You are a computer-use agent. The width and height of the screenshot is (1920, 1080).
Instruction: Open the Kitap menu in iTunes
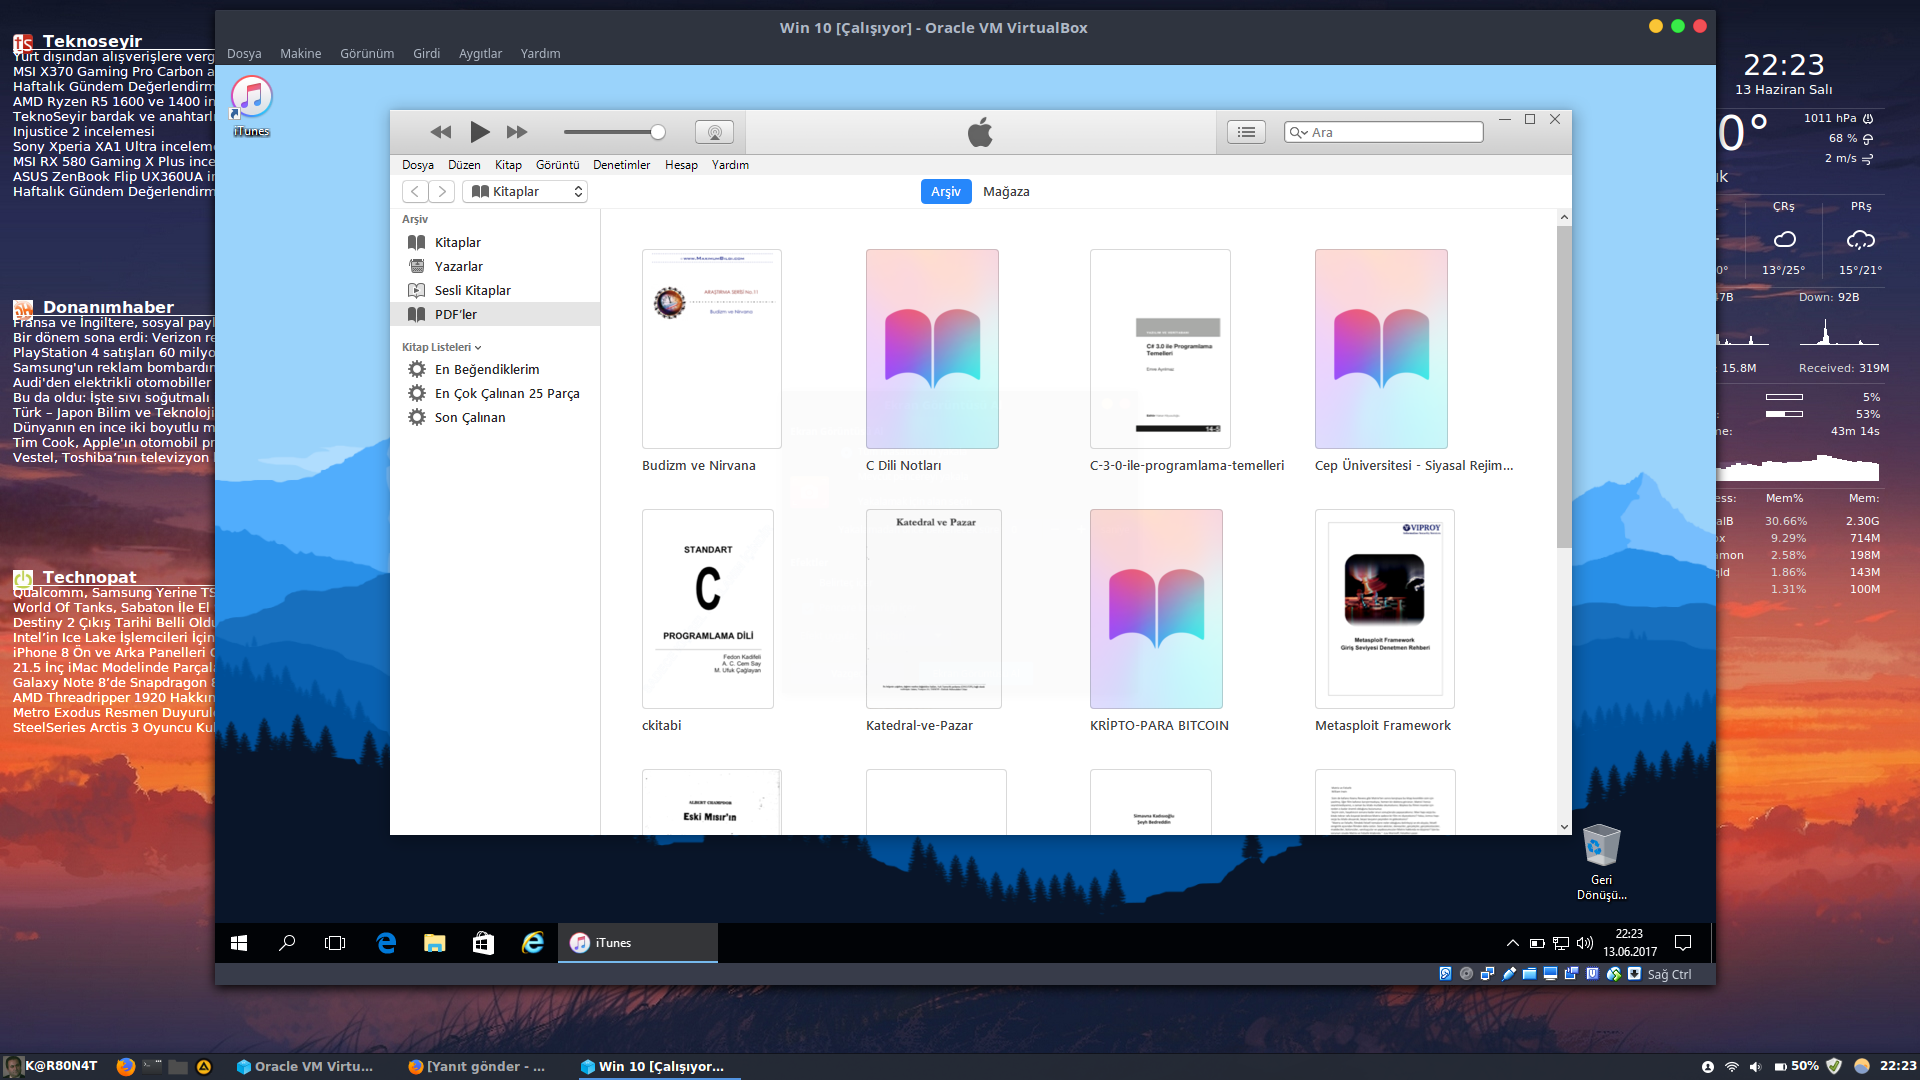tap(508, 165)
